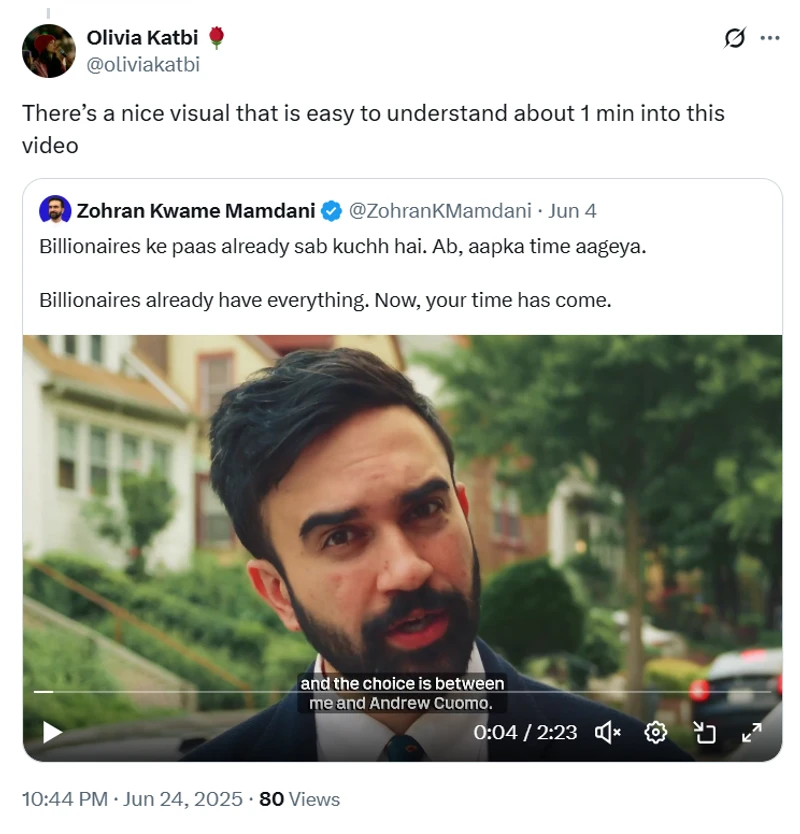Screen dimensions: 800x834
Task: Click Olivia Katbi's profile avatar
Action: pos(49,51)
